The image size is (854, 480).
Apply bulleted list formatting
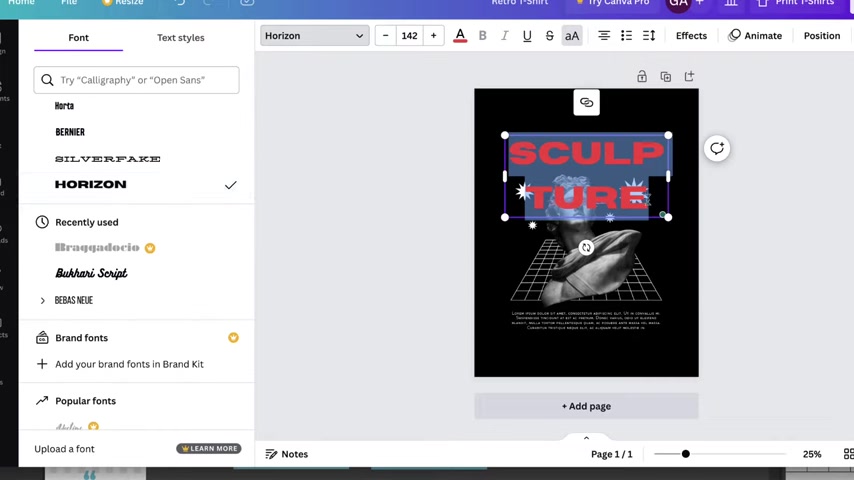tap(626, 36)
